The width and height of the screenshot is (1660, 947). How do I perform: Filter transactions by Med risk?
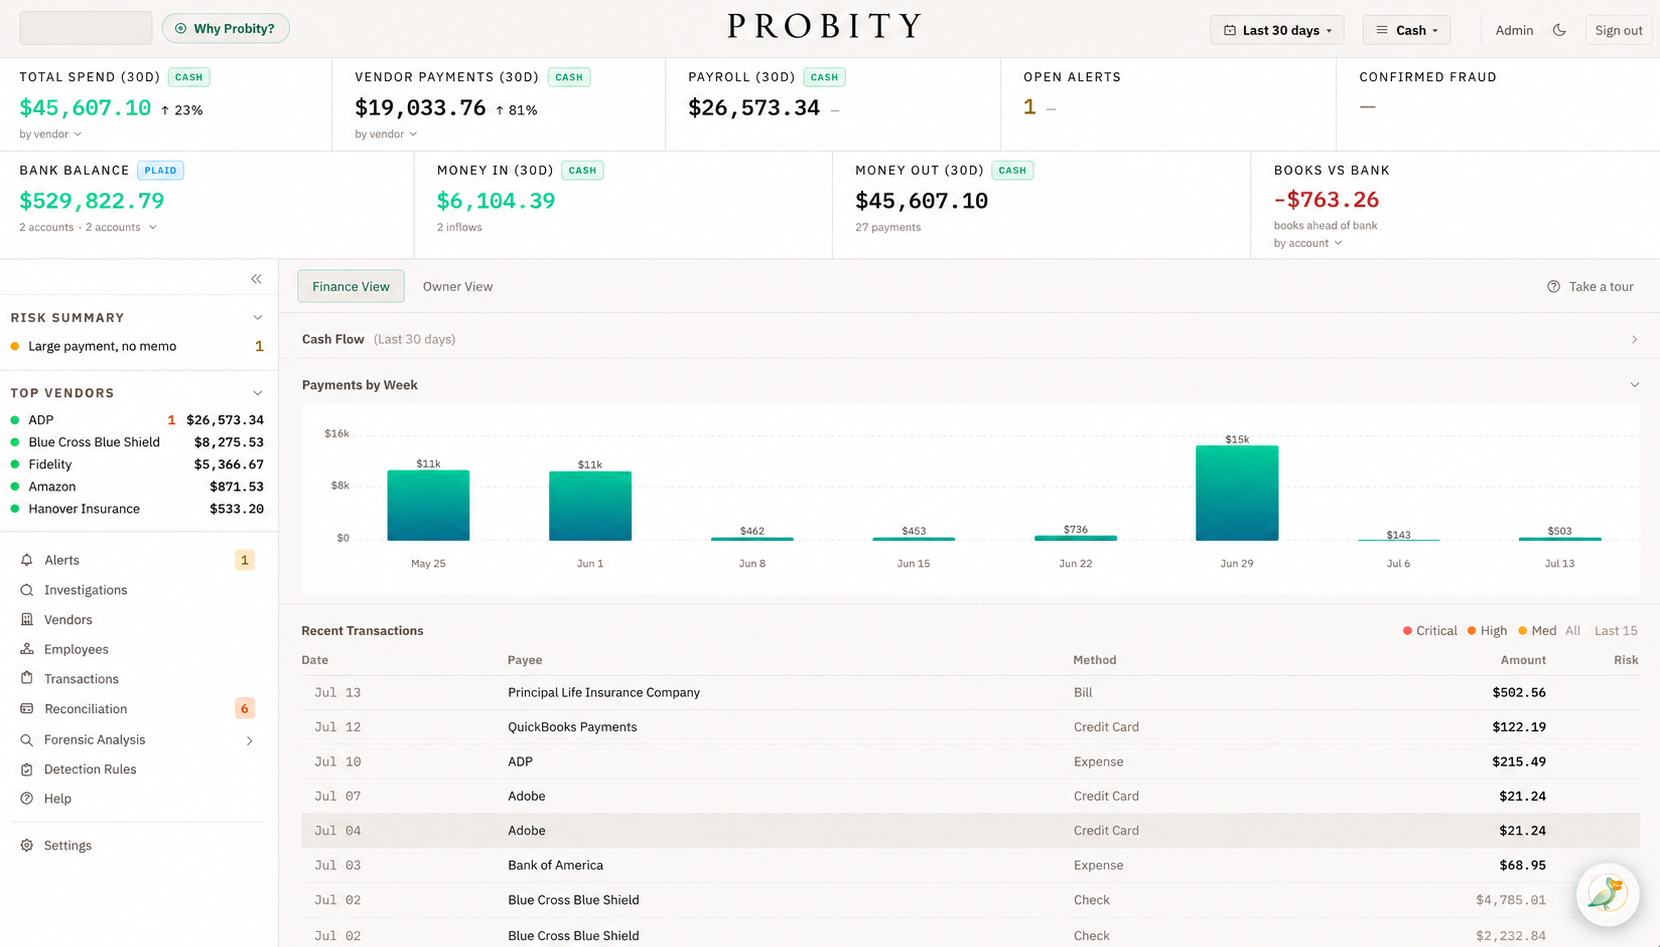(x=1537, y=631)
